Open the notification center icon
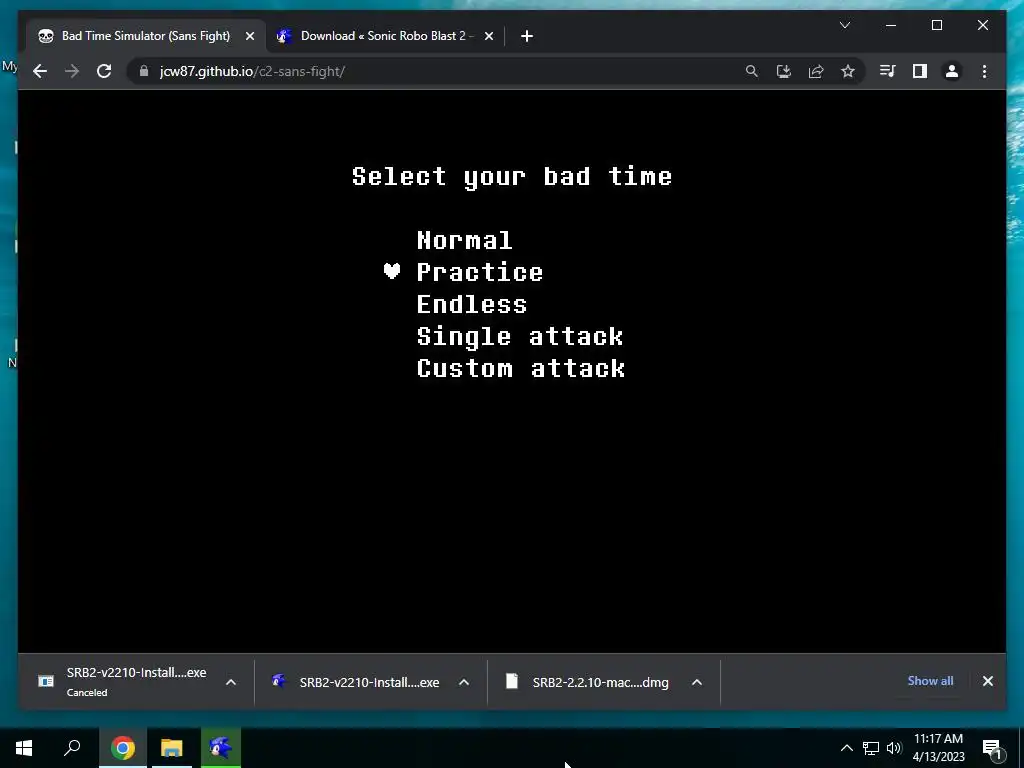 pyautogui.click(x=991, y=749)
